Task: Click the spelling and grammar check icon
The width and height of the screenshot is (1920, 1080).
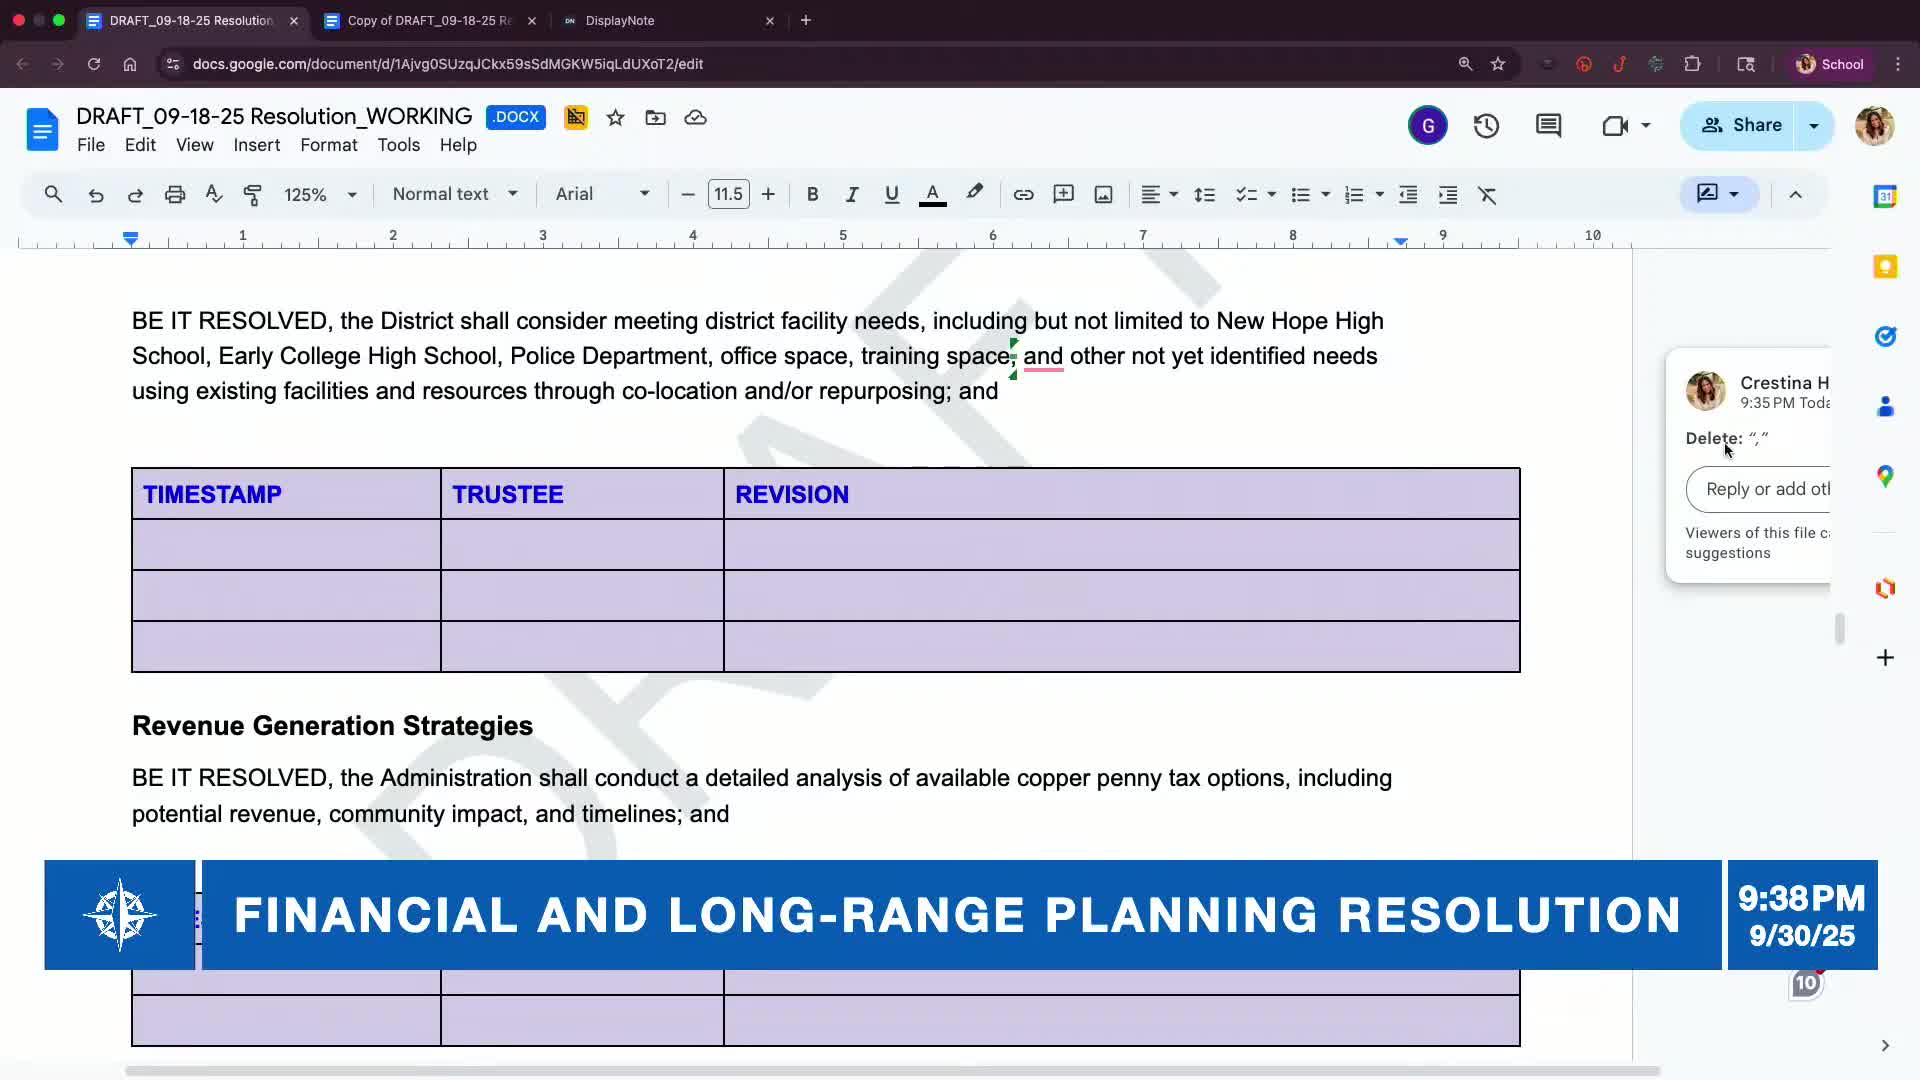Action: pos(214,195)
